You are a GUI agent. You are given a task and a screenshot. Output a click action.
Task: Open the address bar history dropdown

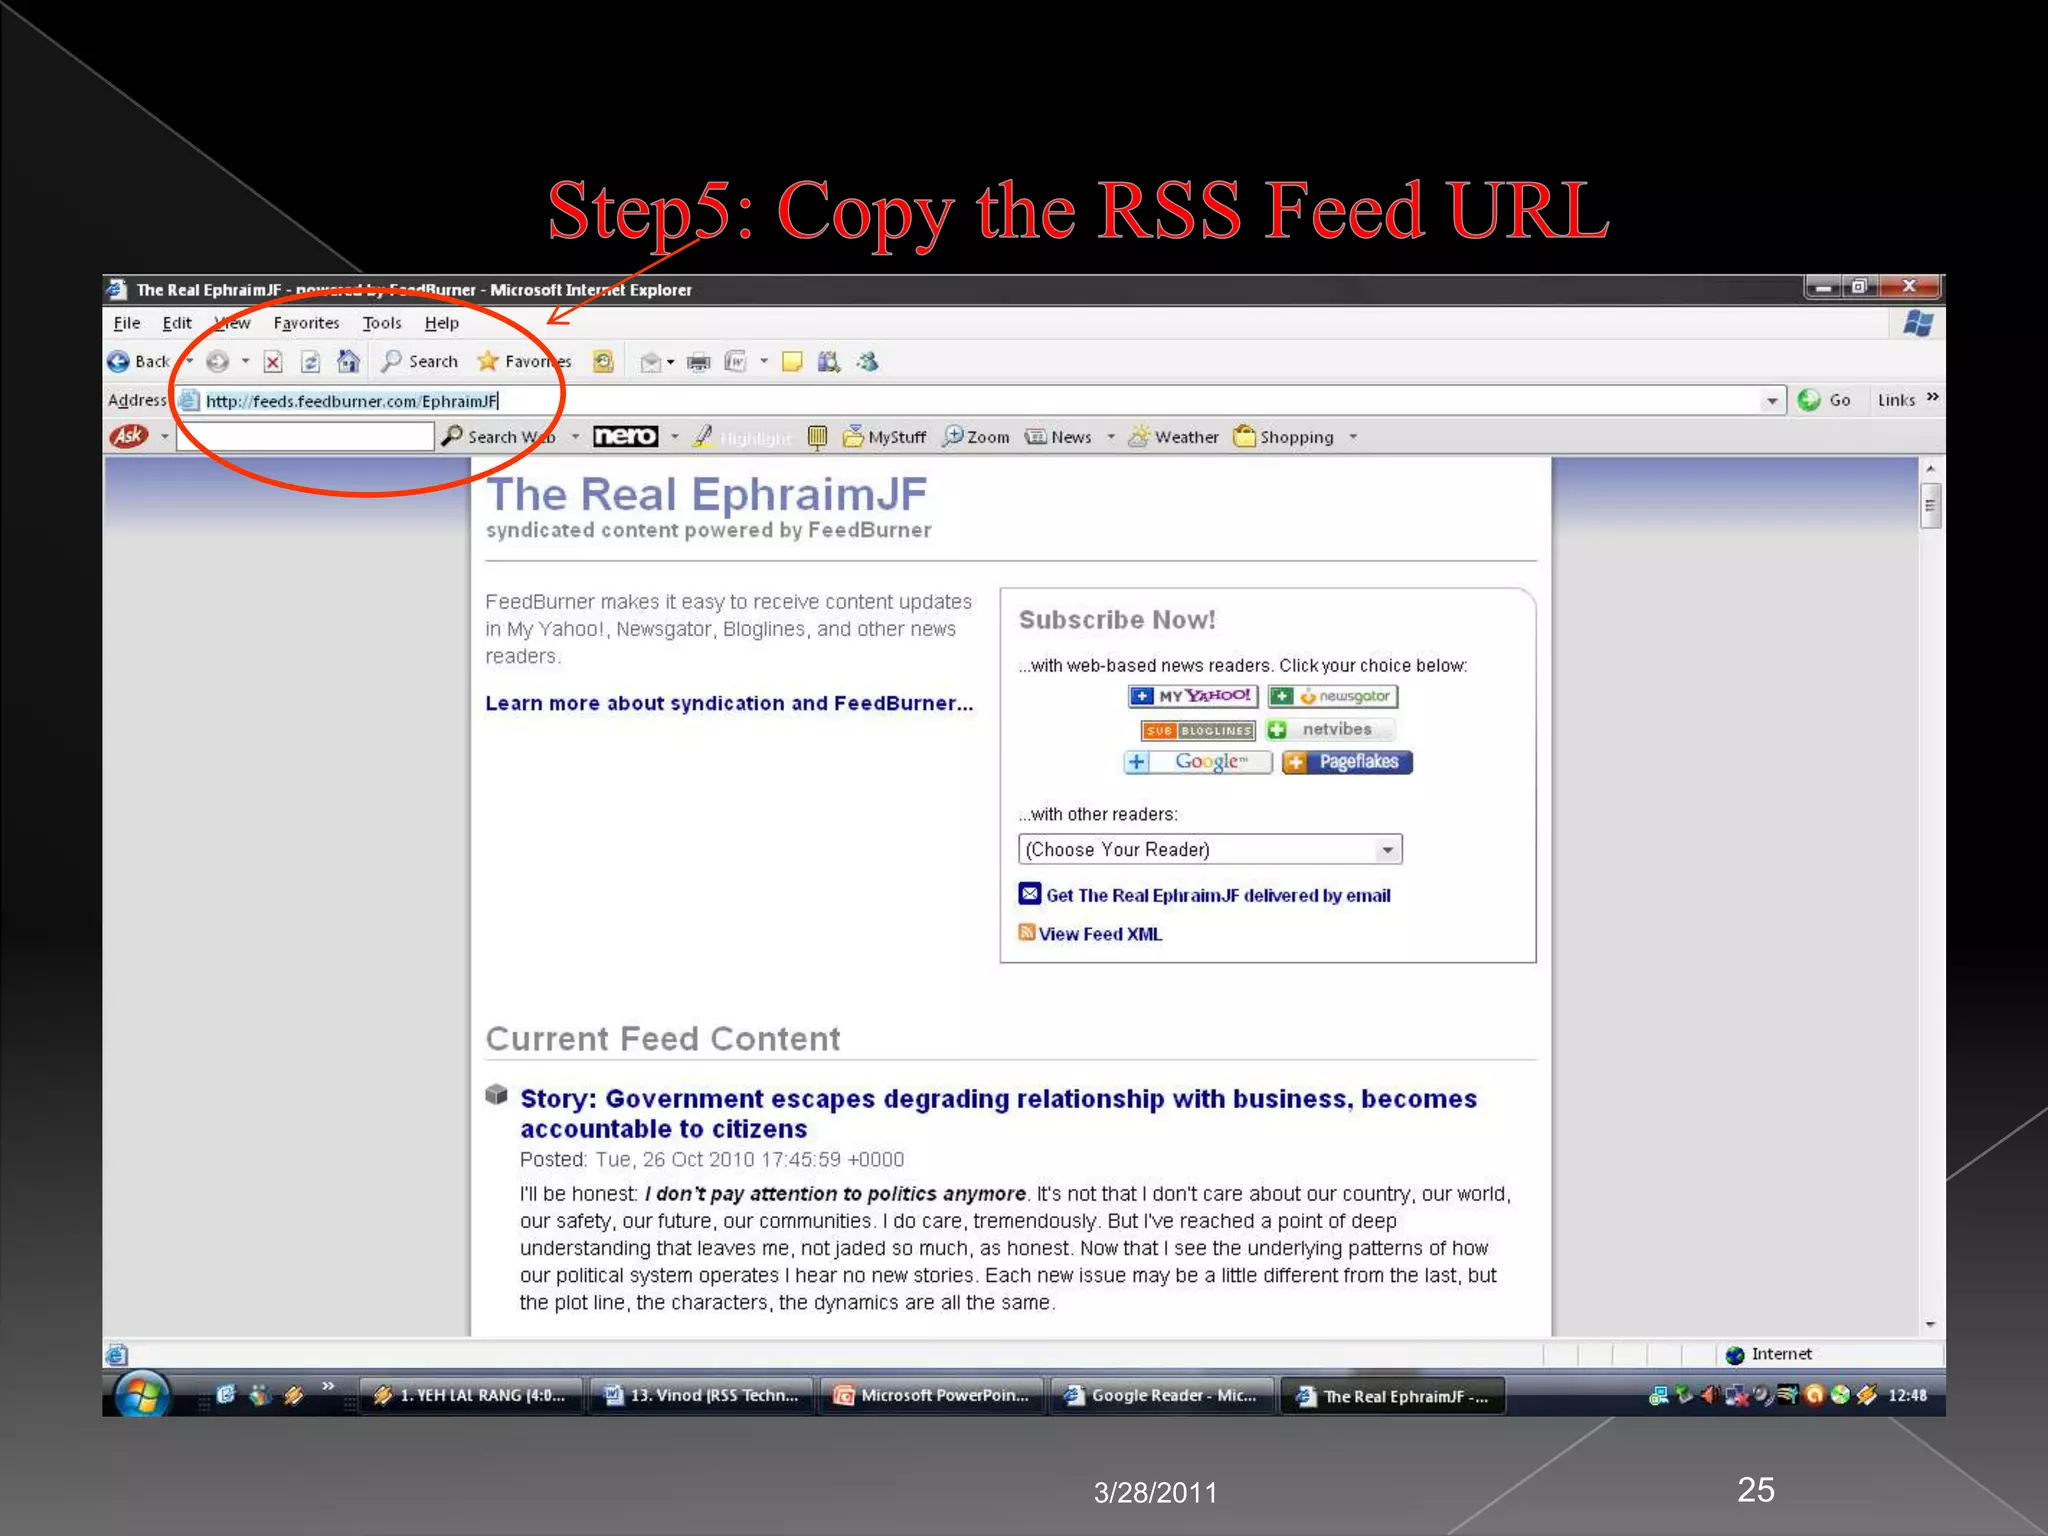click(1772, 401)
